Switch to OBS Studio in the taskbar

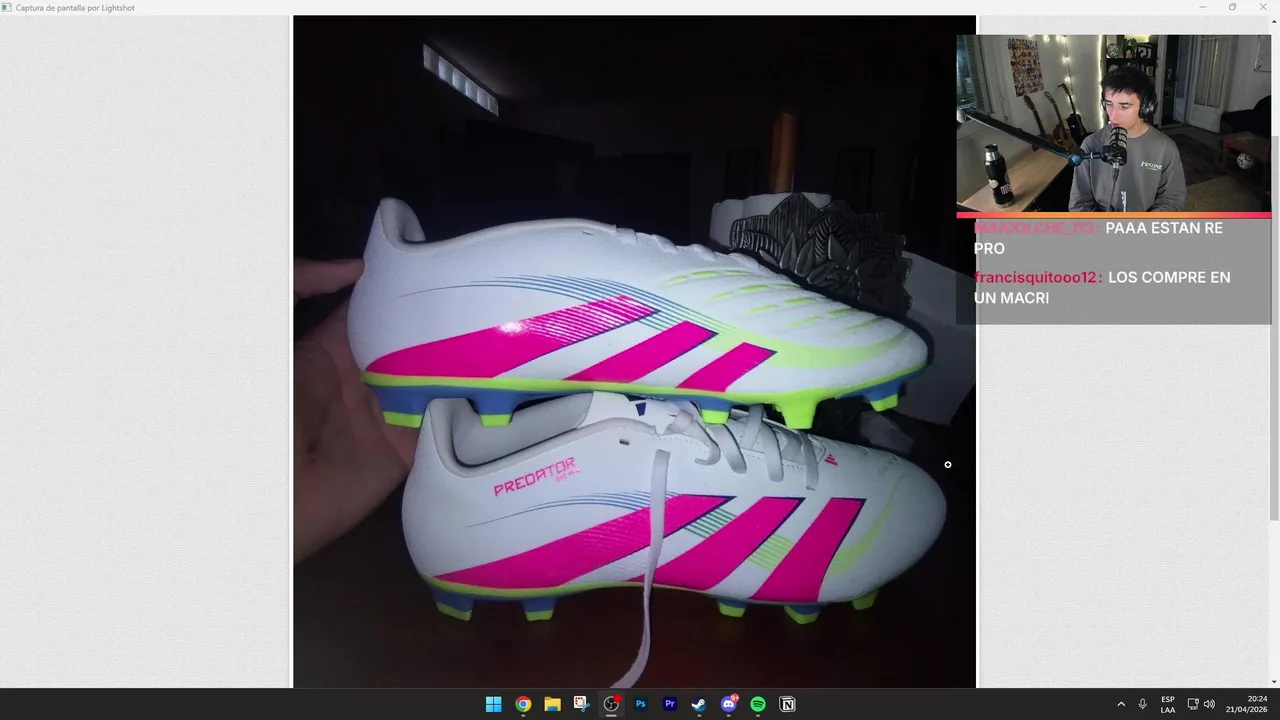click(x=611, y=704)
